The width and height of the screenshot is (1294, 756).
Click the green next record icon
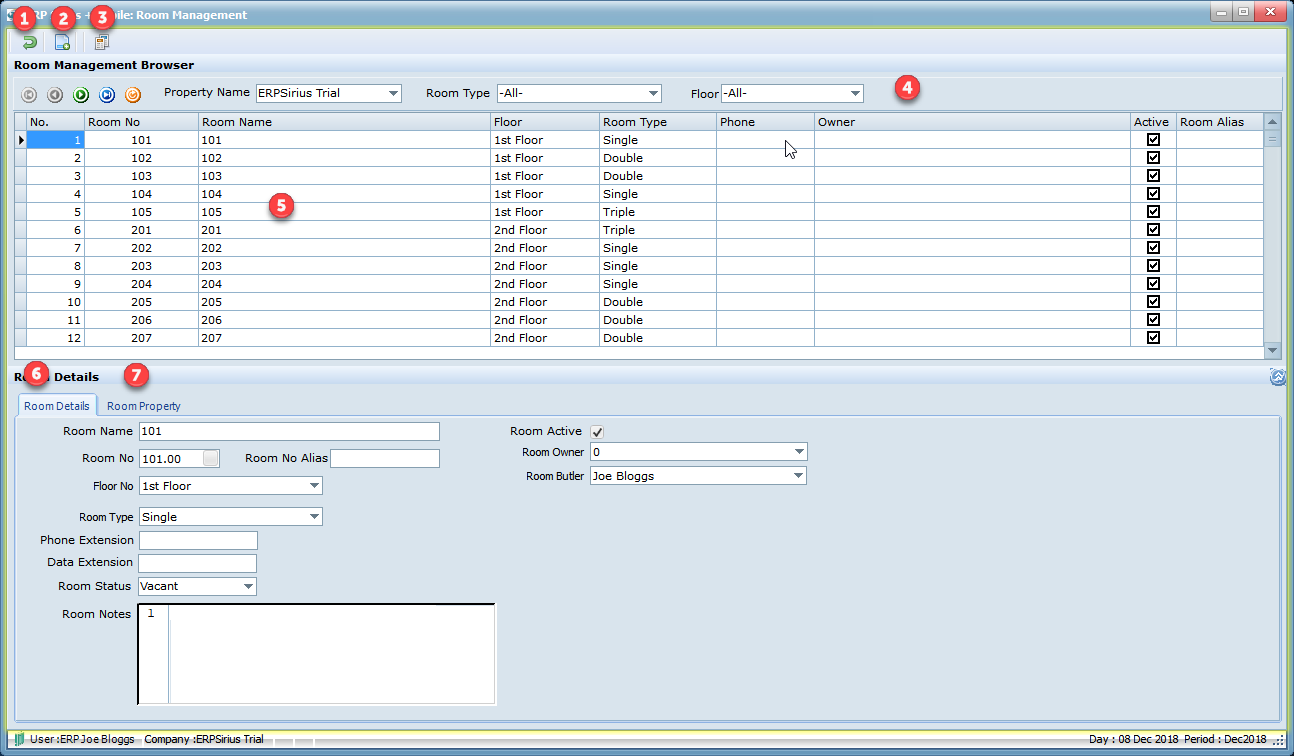(81, 94)
